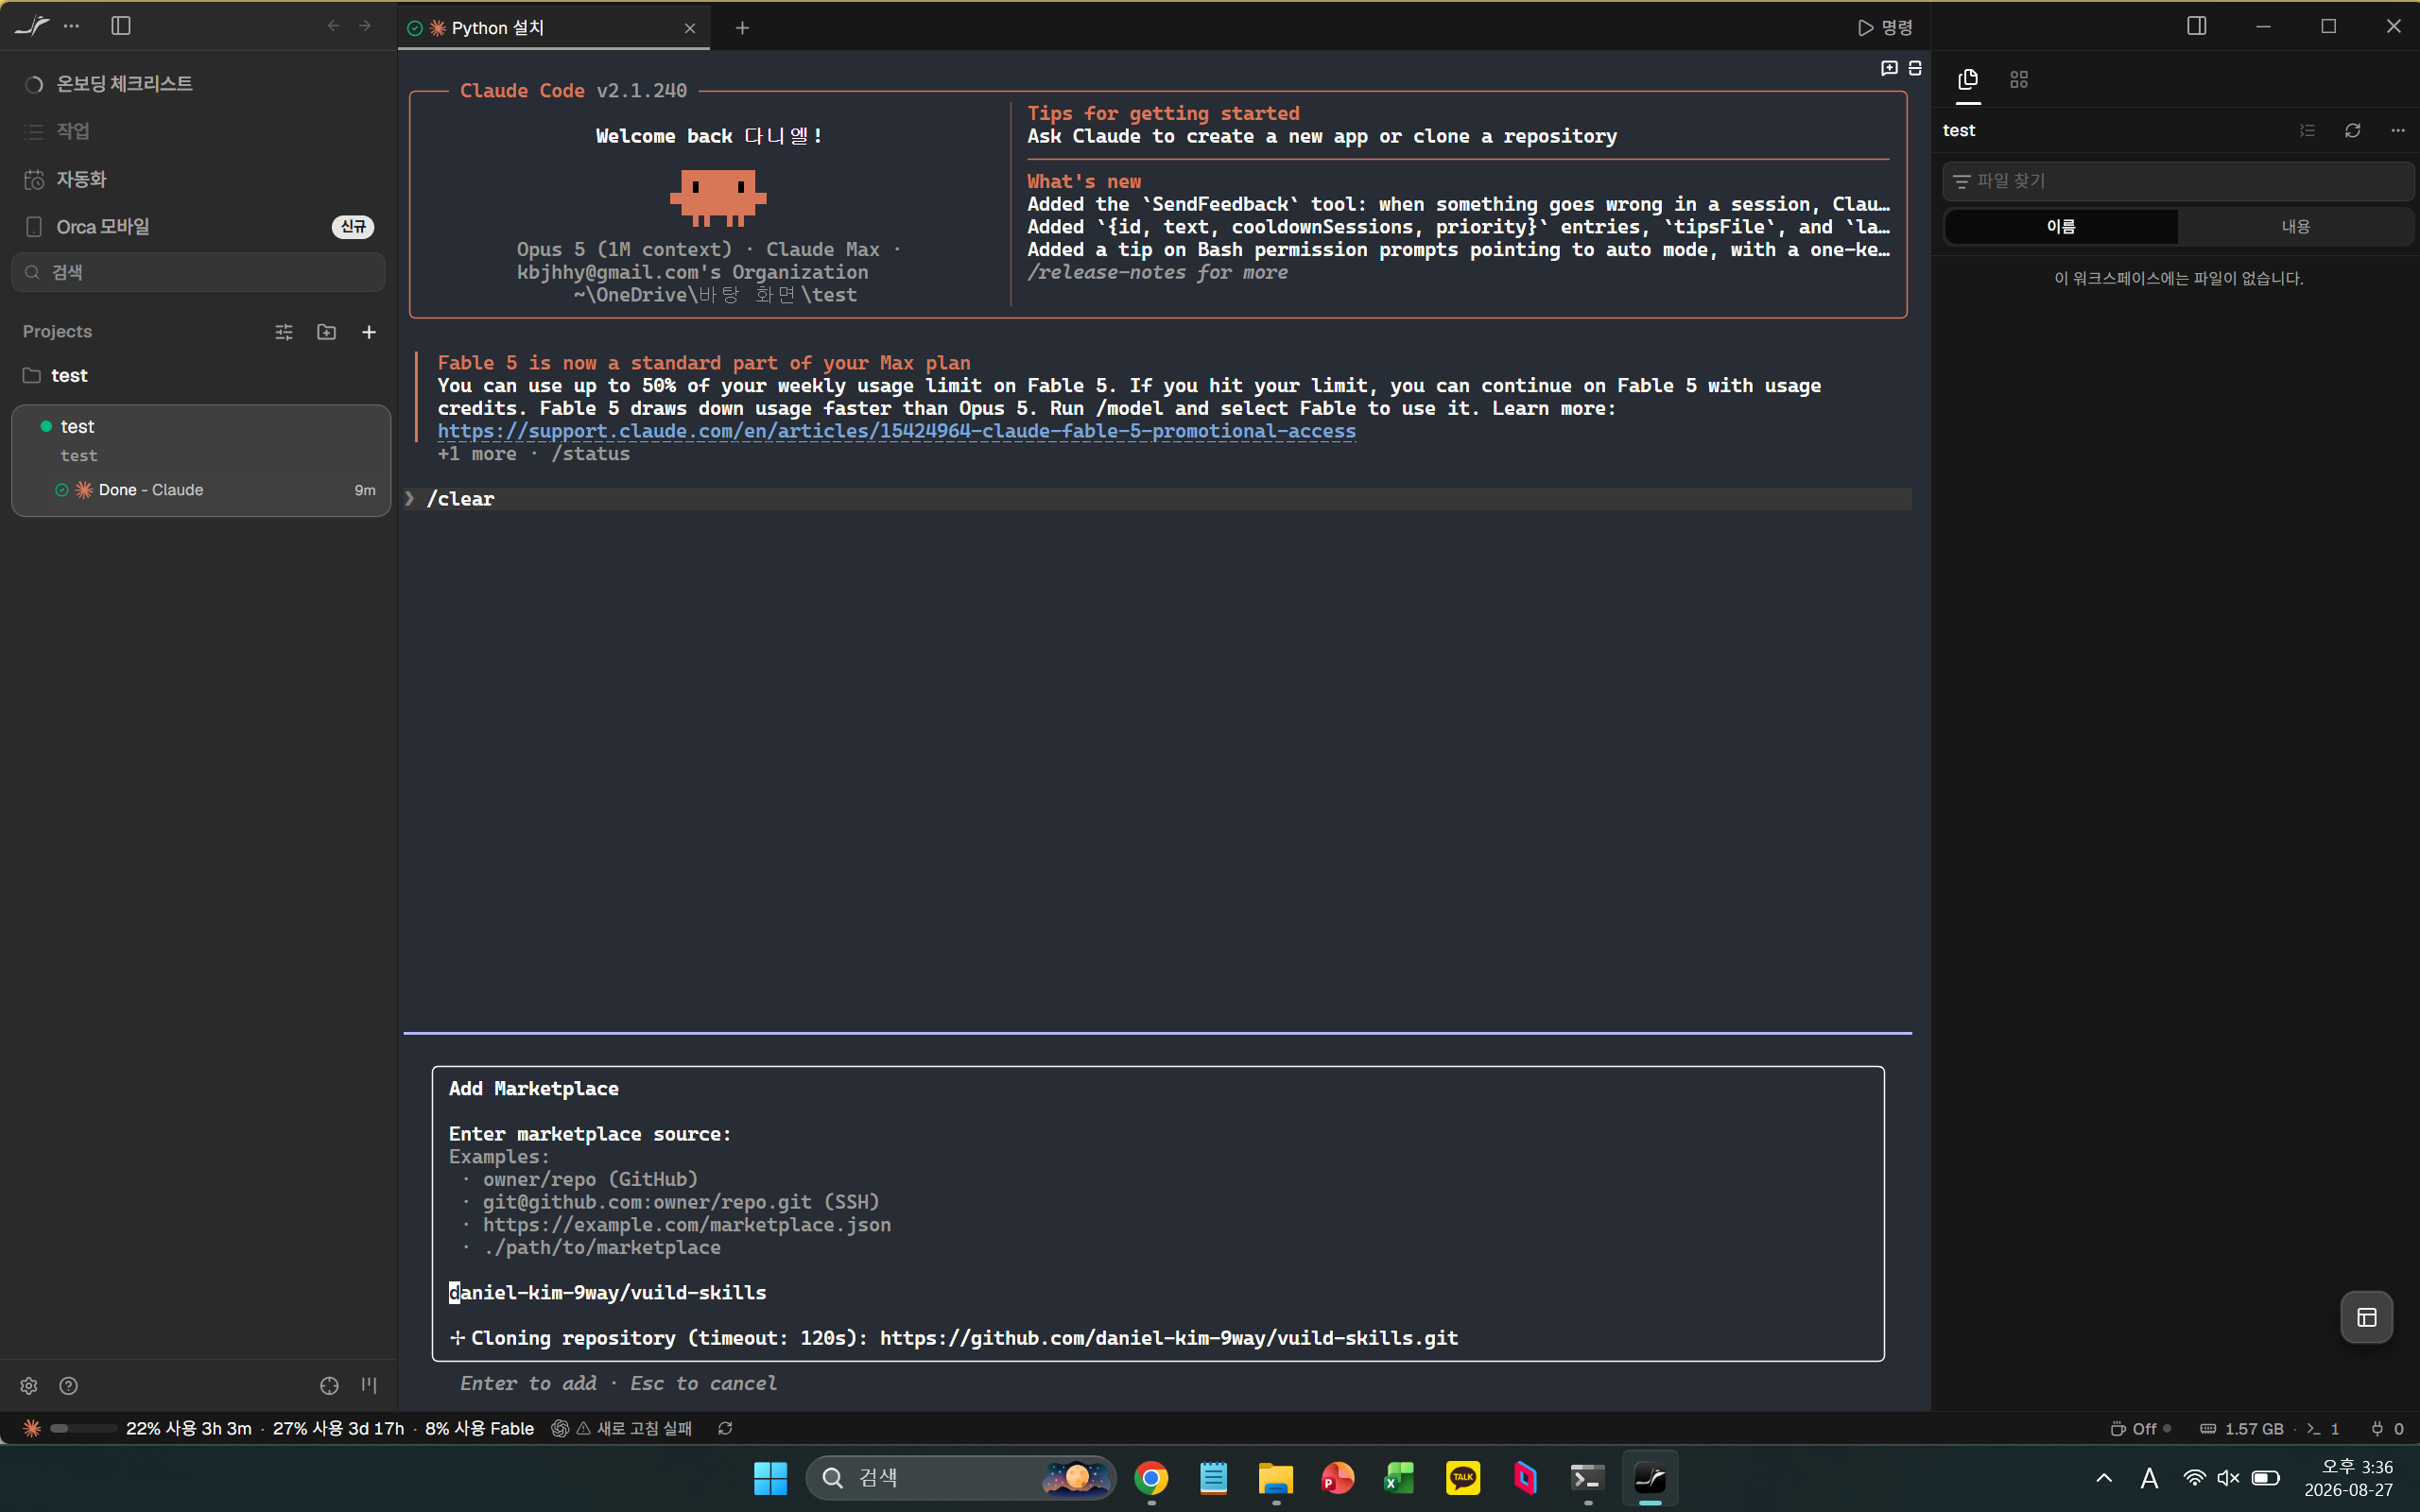The height and width of the screenshot is (1512, 2420).
Task: Click the terminal count indicator showing 1
Action: pyautogui.click(x=2323, y=1429)
